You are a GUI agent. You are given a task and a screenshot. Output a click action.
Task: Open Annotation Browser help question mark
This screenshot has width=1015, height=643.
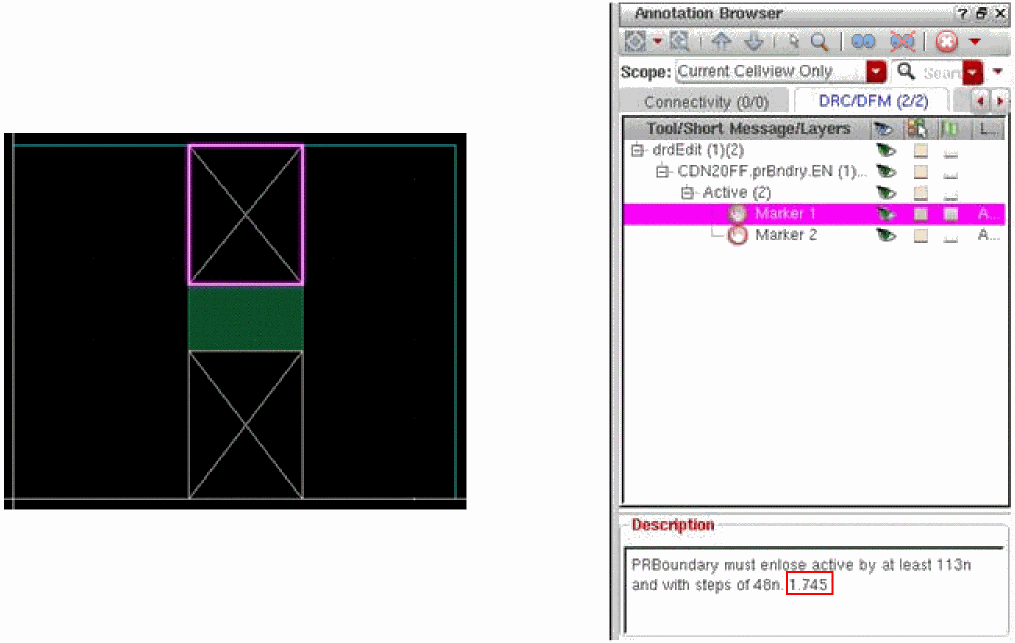point(962,14)
